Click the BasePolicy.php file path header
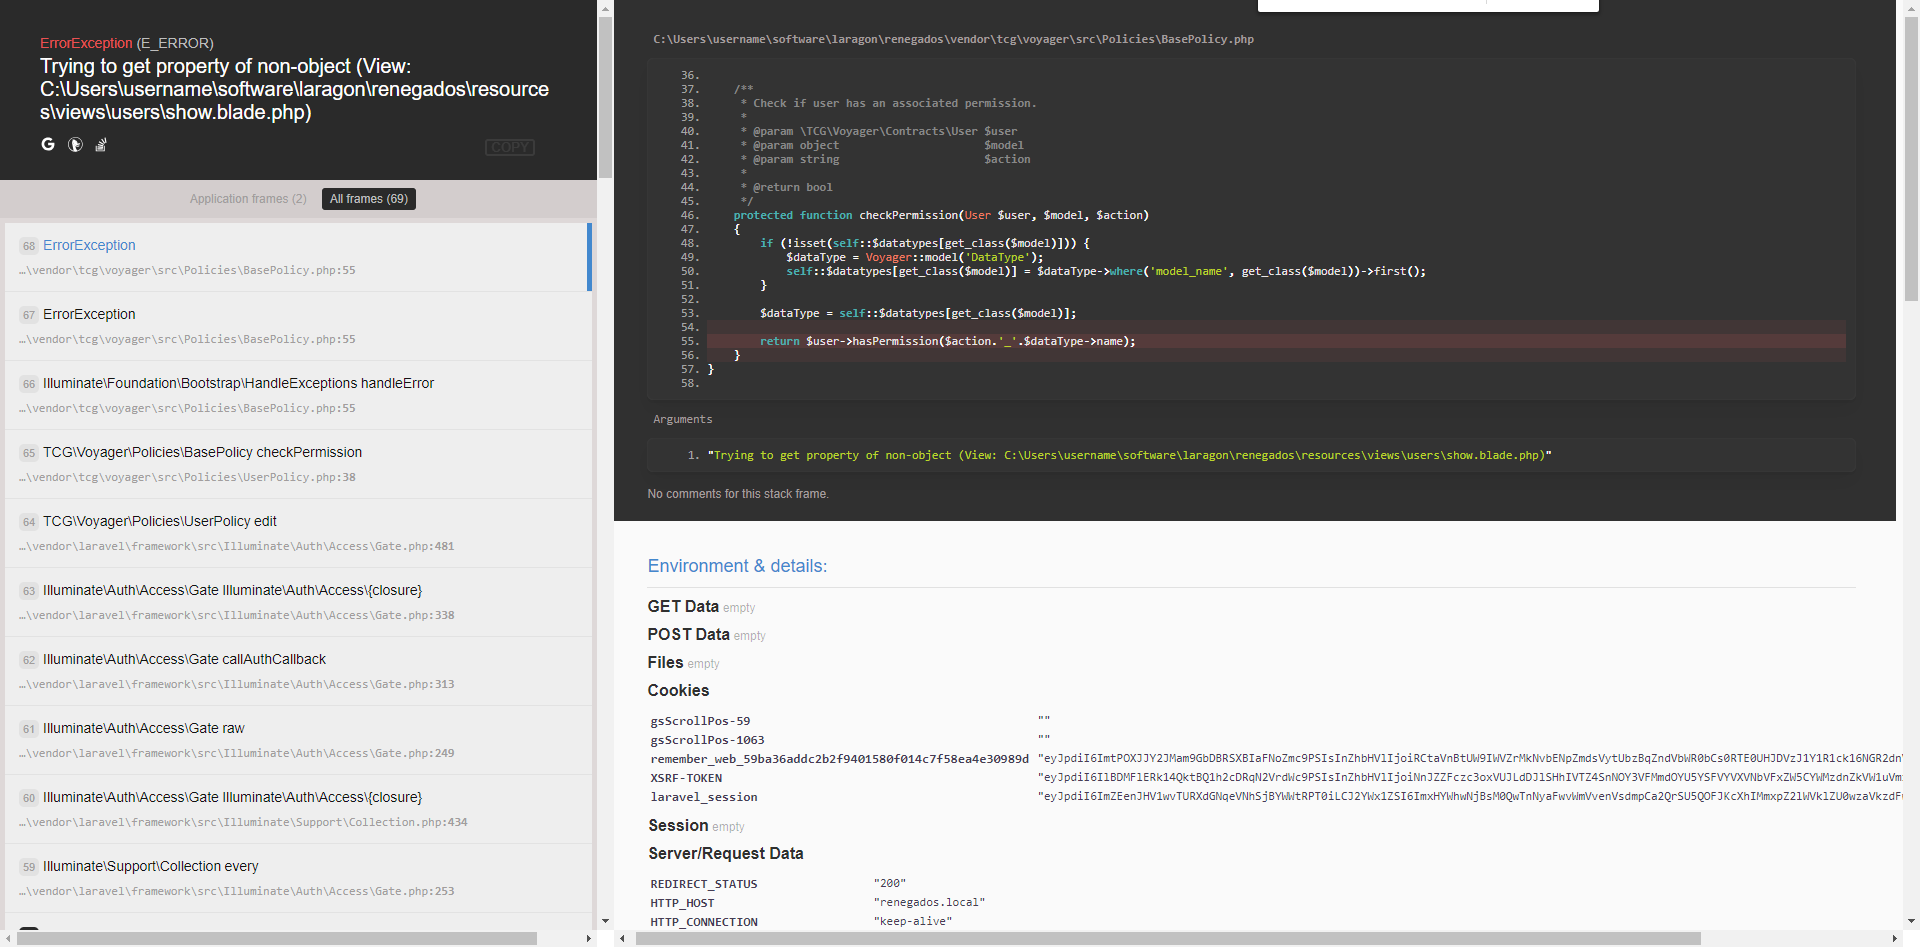1920x947 pixels. pyautogui.click(x=951, y=39)
